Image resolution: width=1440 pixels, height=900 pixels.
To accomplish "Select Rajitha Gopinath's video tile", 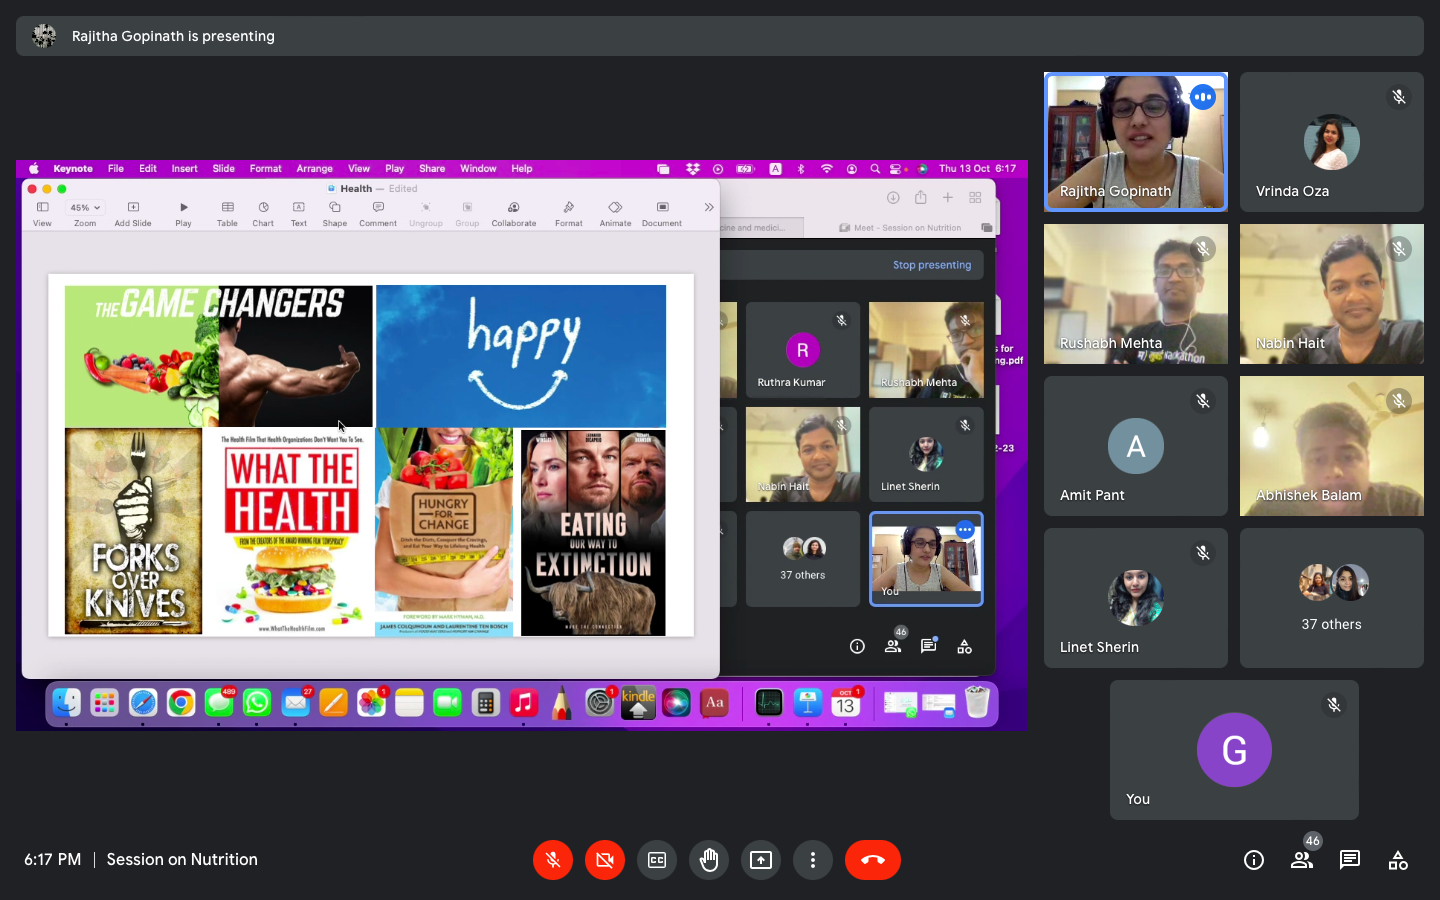I will coord(1136,142).
